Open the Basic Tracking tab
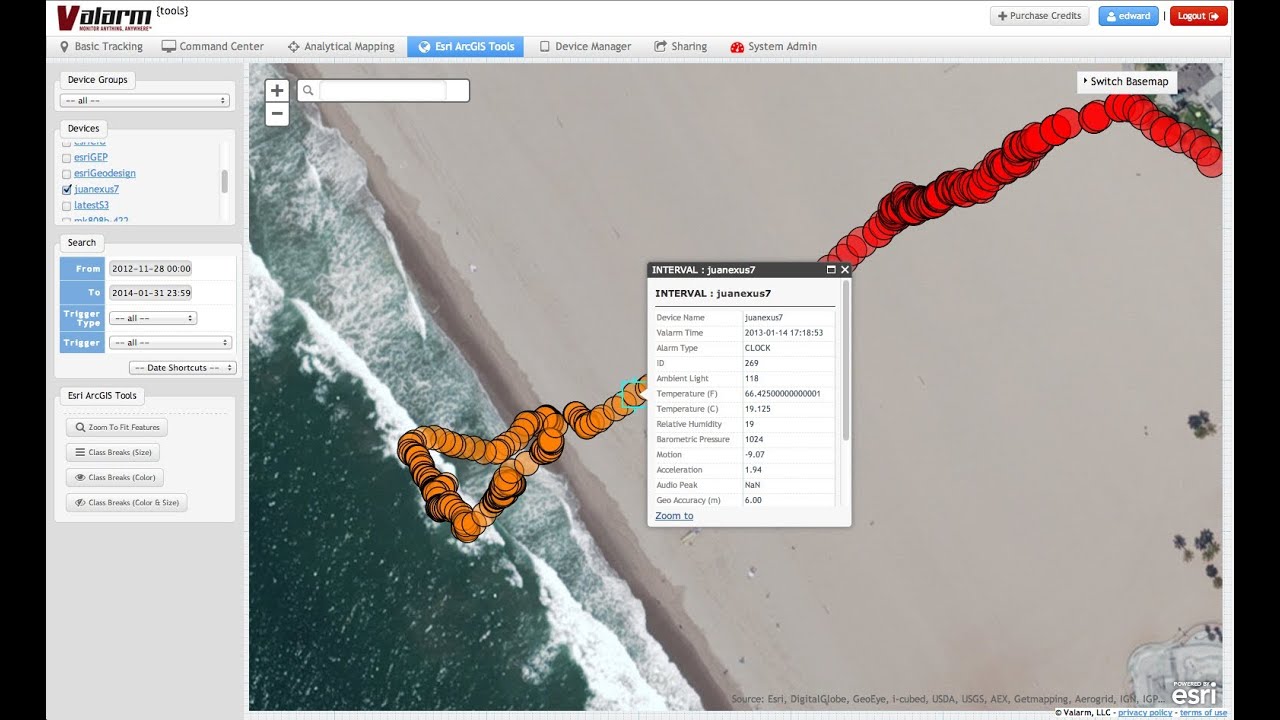This screenshot has width=1280, height=720. click(x=101, y=46)
